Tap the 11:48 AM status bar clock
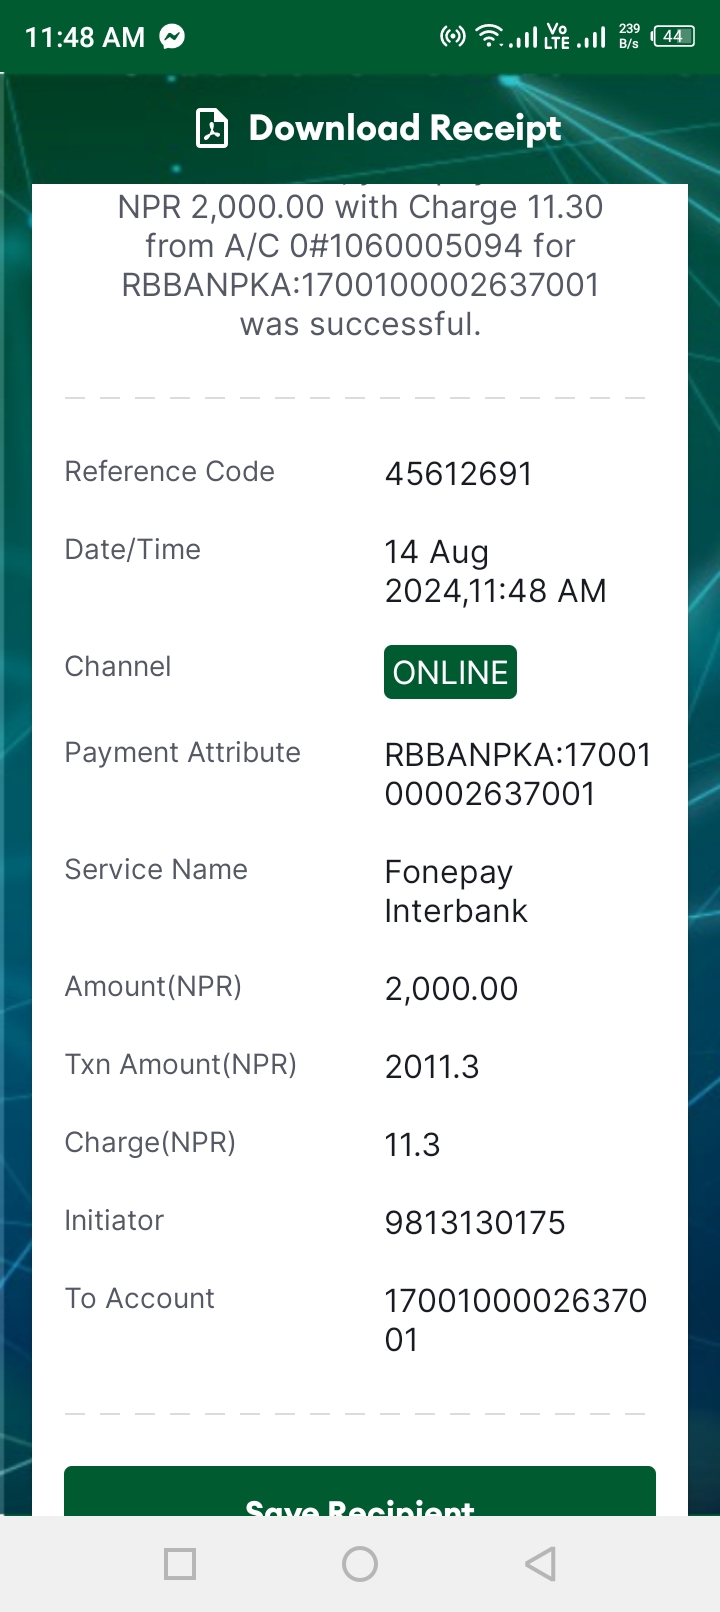This screenshot has height=1612, width=720. pos(85,37)
